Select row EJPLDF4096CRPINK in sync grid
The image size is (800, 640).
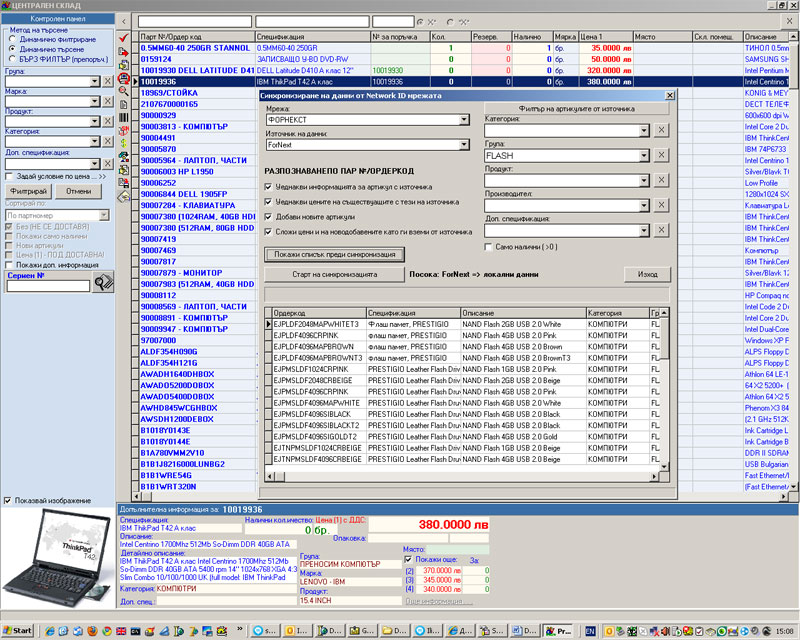463,335
